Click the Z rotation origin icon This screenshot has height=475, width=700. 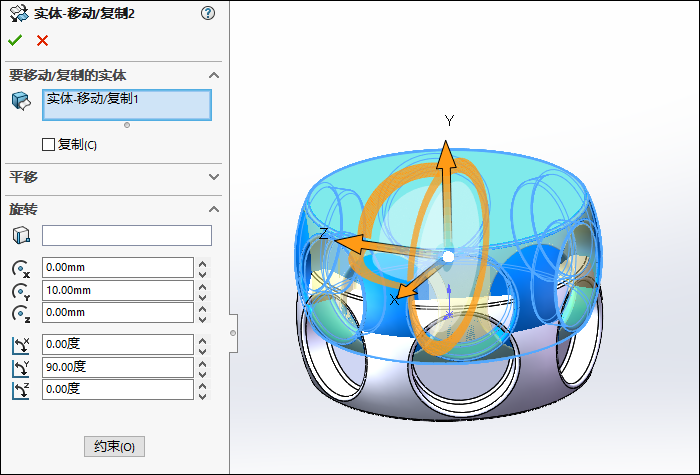coord(21,314)
